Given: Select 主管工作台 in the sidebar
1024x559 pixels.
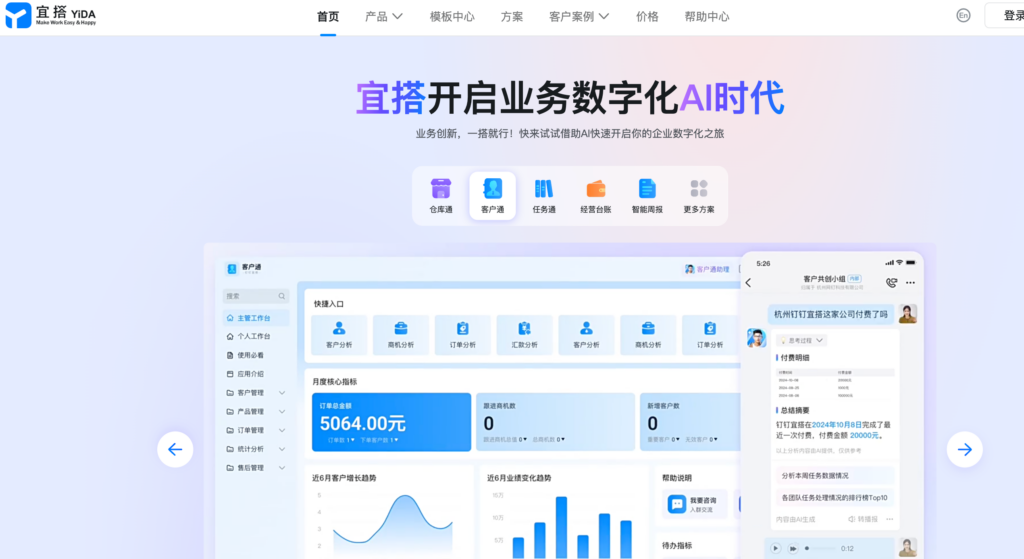Looking at the screenshot, I should (256, 318).
